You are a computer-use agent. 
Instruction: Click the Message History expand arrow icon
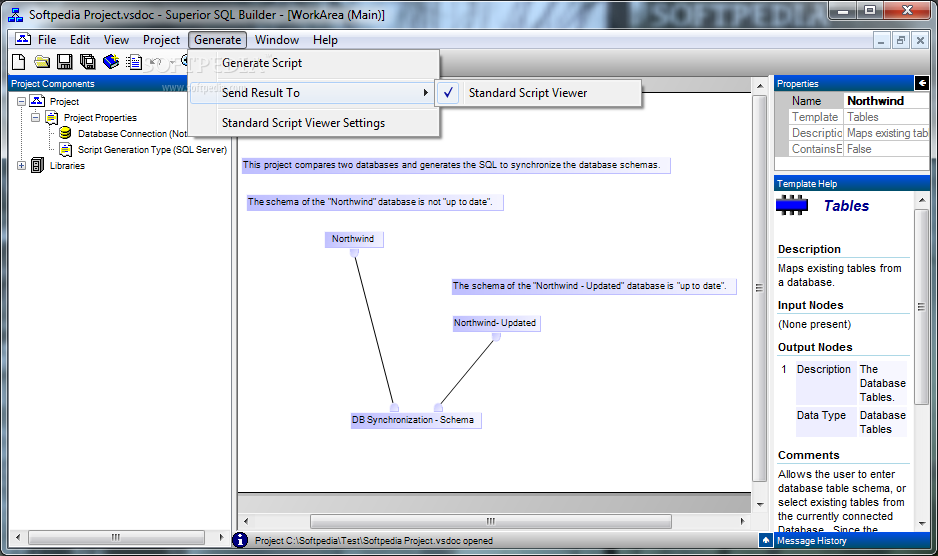766,540
